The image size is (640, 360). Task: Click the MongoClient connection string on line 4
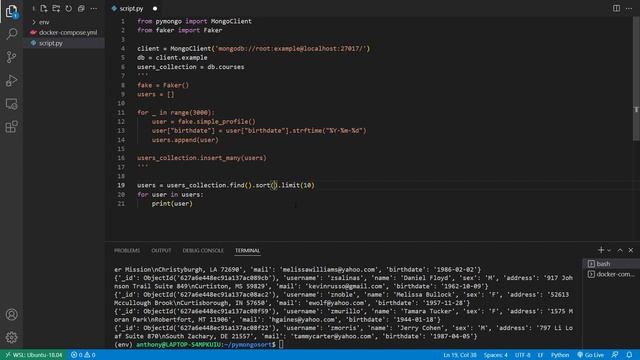(x=290, y=49)
